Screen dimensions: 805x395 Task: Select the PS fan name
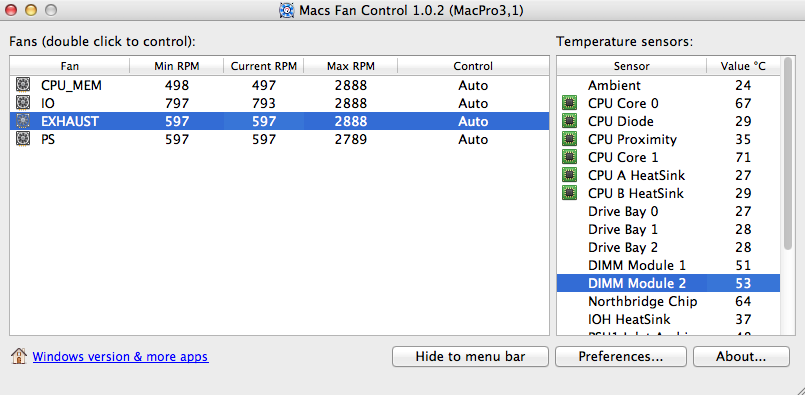point(48,139)
